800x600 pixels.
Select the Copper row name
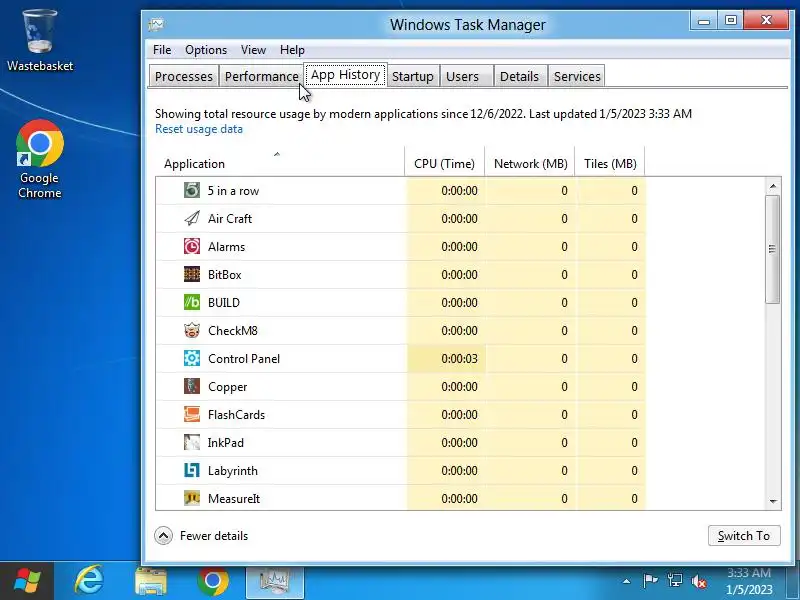point(228,387)
